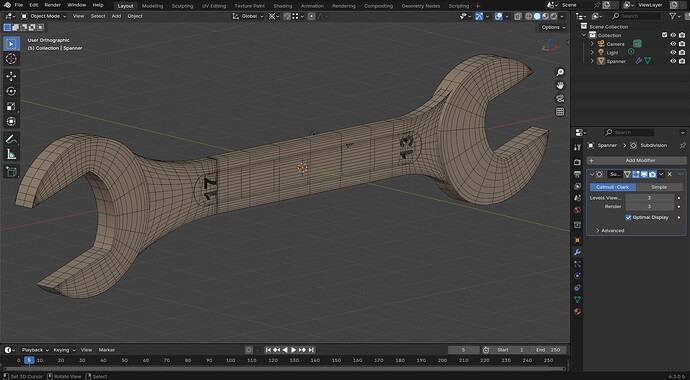The width and height of the screenshot is (690, 380).
Task: Switch orthographic/perspective with the grid icon
Action: tap(560, 112)
